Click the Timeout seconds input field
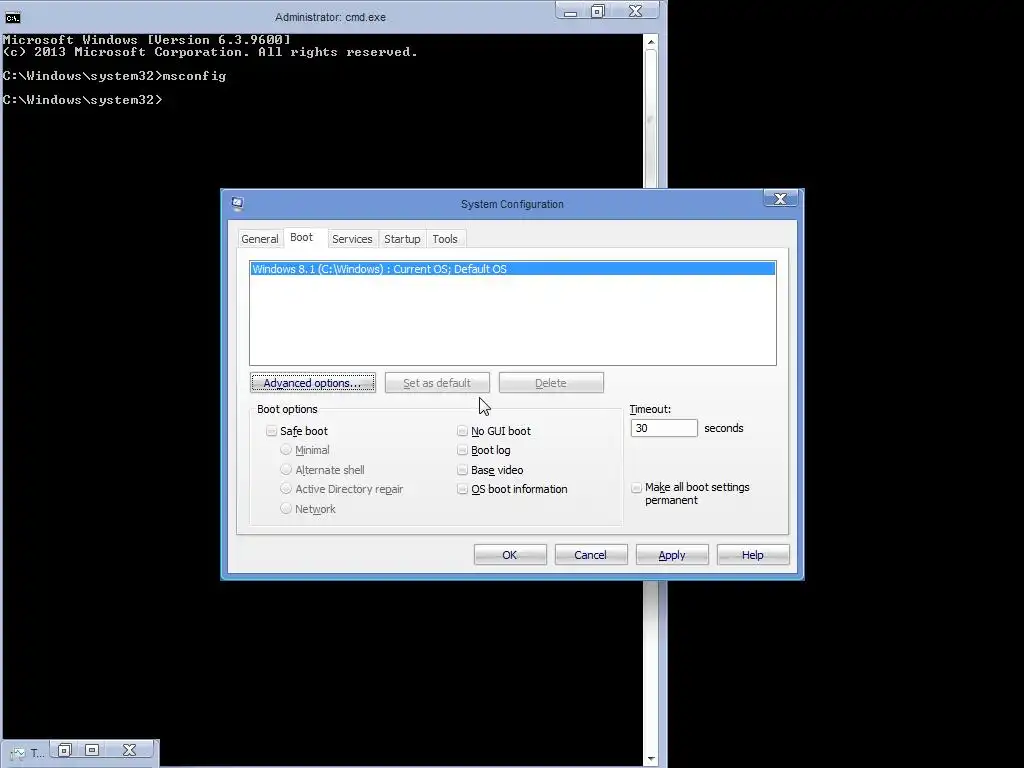1024x768 pixels. tap(664, 428)
